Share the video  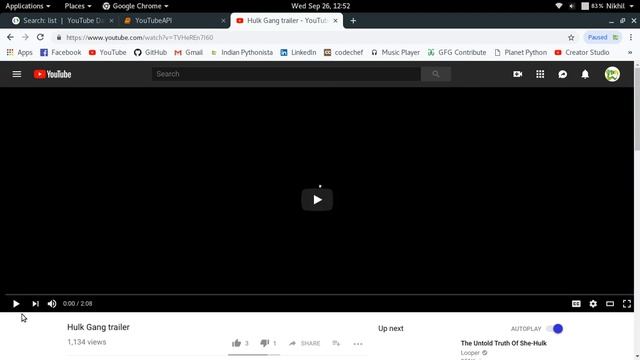pyautogui.click(x=304, y=343)
